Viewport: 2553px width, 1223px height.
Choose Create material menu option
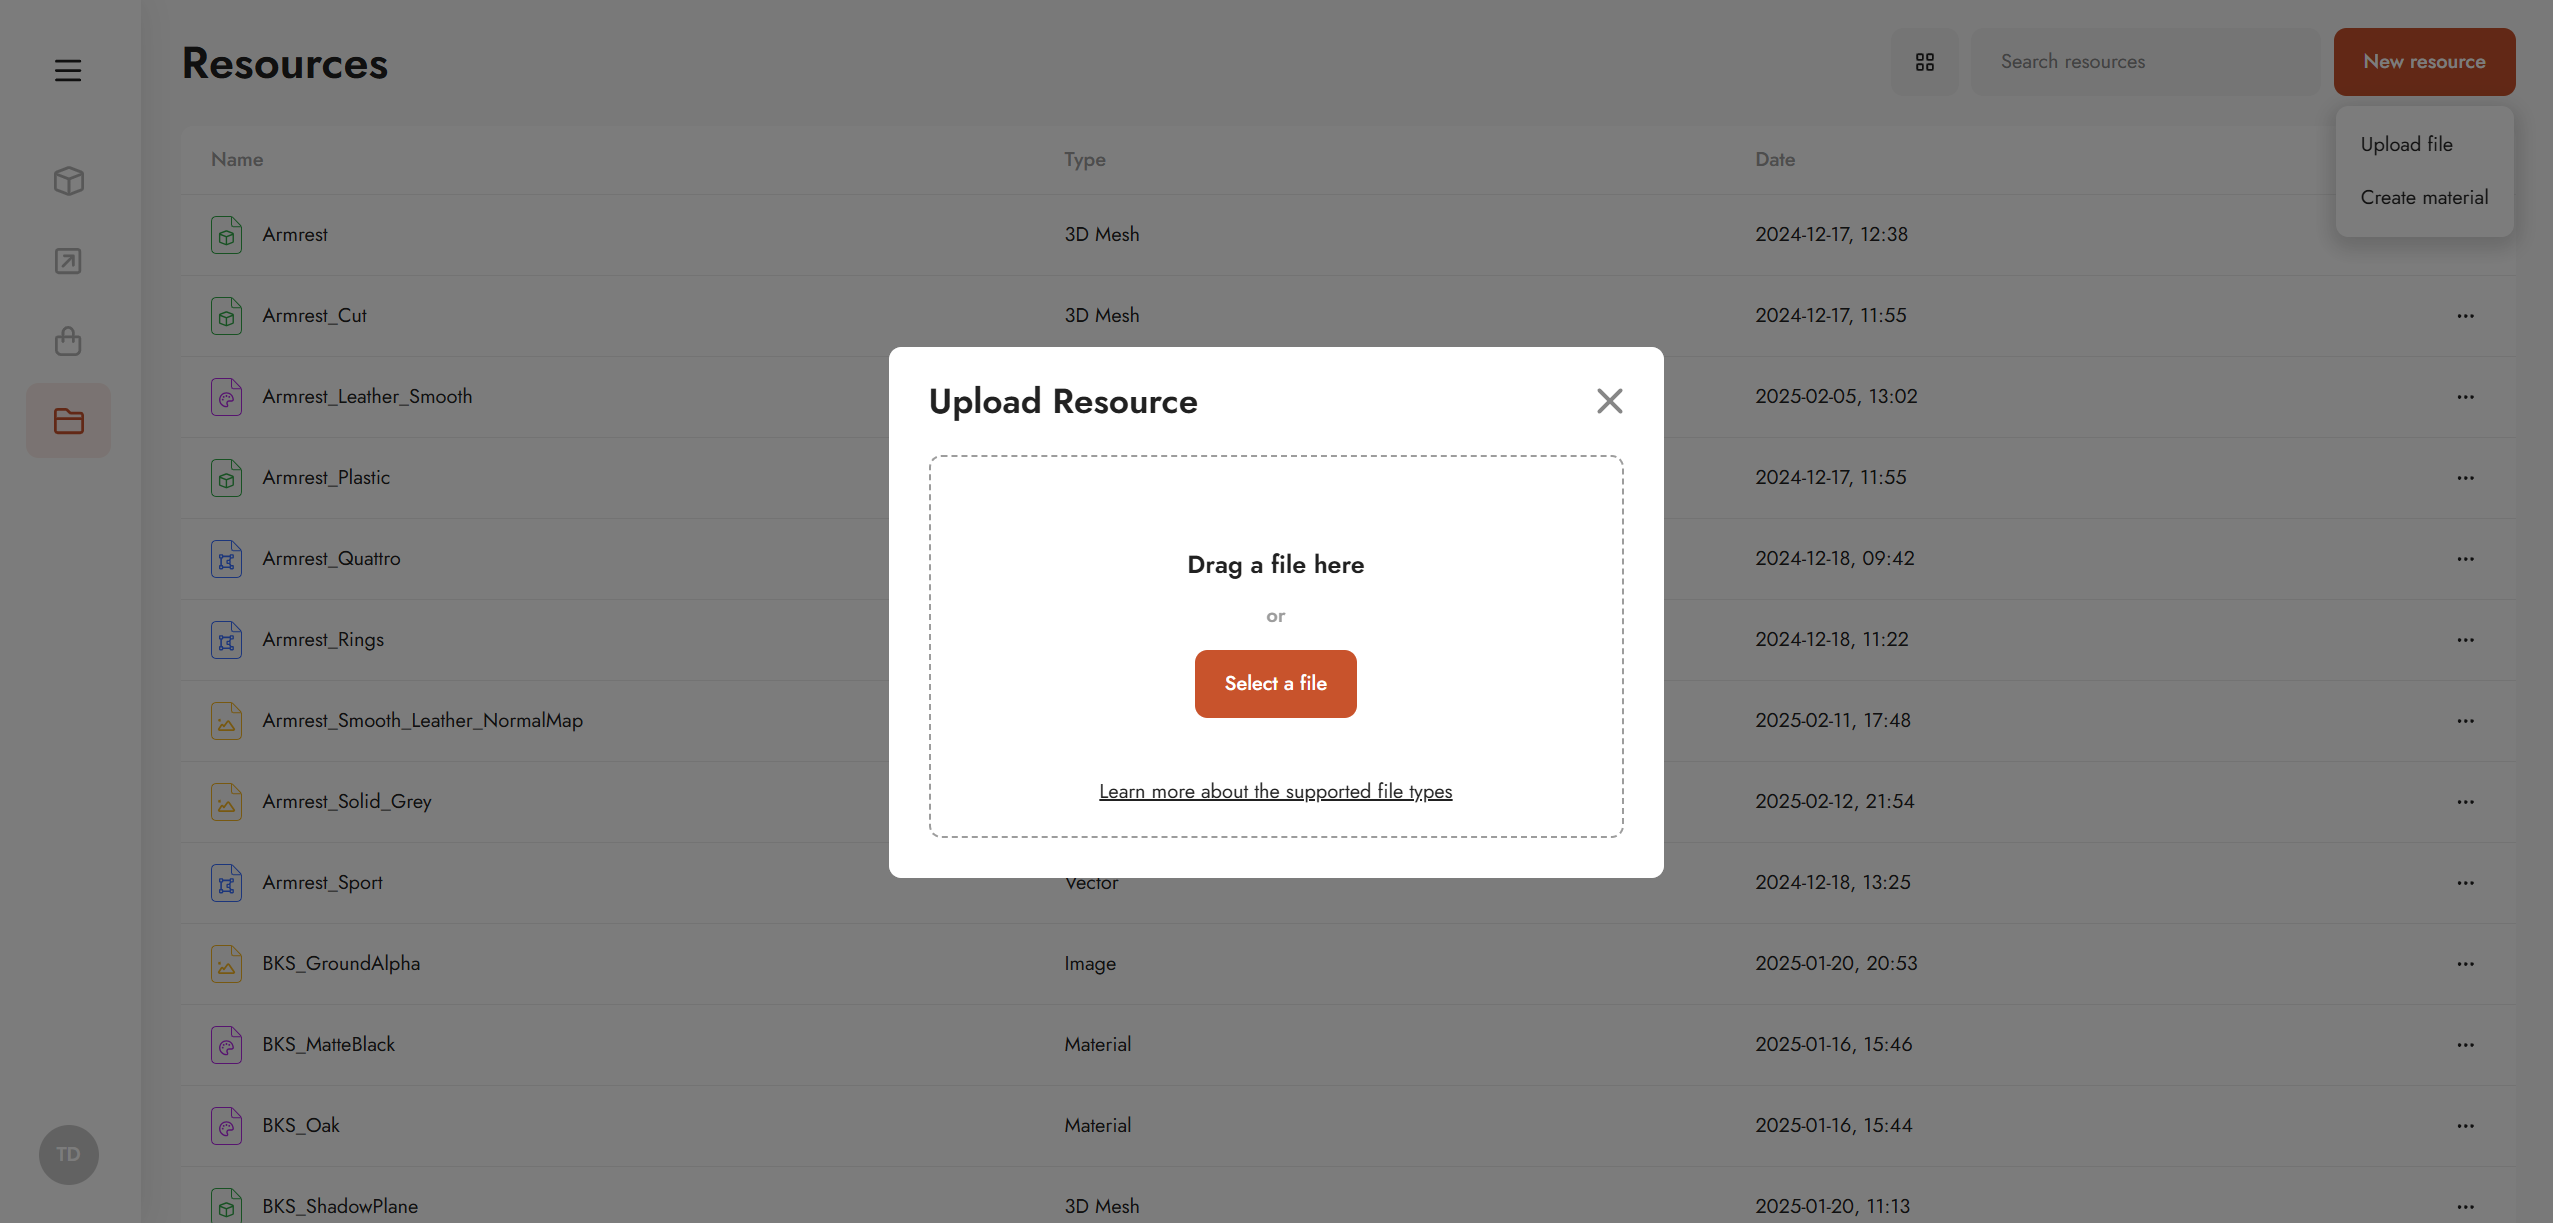click(2424, 198)
